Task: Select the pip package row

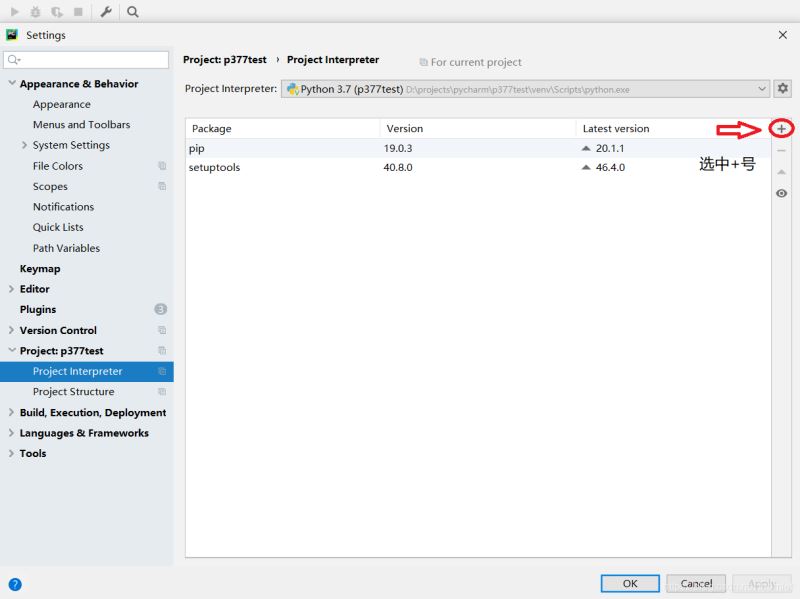Action: click(x=478, y=148)
